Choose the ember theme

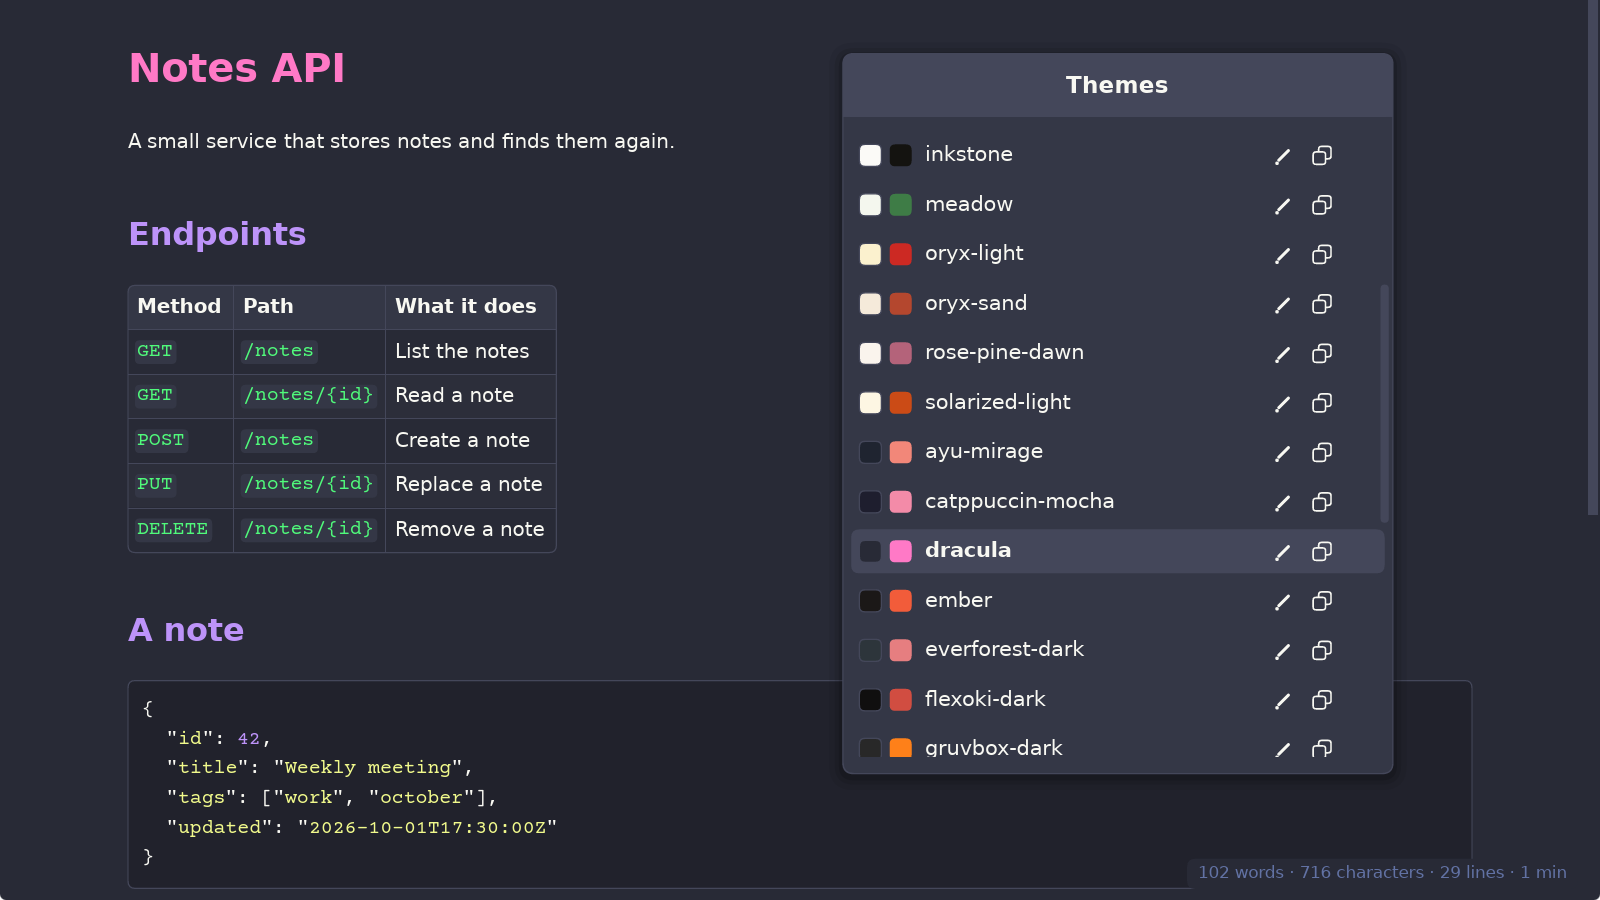point(1117,601)
